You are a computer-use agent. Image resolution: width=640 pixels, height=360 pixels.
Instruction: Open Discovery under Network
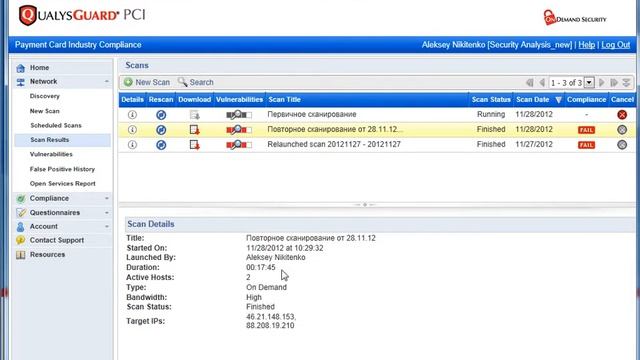(x=44, y=96)
